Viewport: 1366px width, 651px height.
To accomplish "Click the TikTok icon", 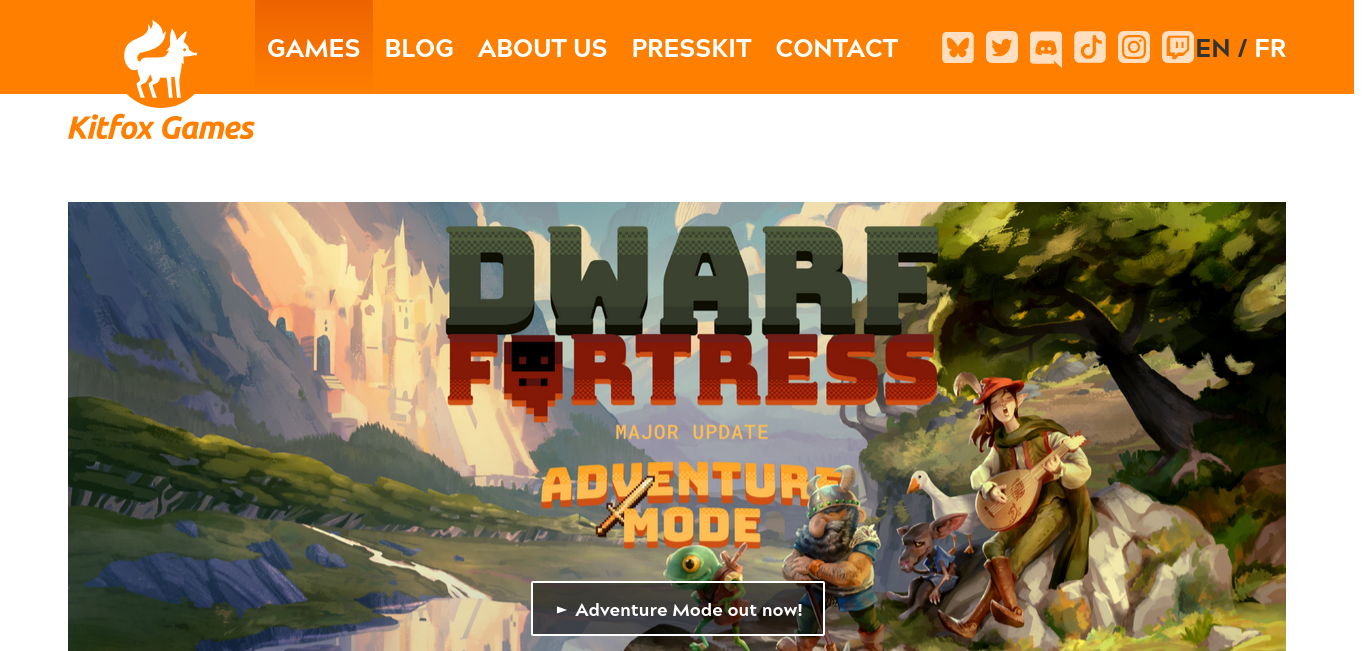I will coord(1090,47).
